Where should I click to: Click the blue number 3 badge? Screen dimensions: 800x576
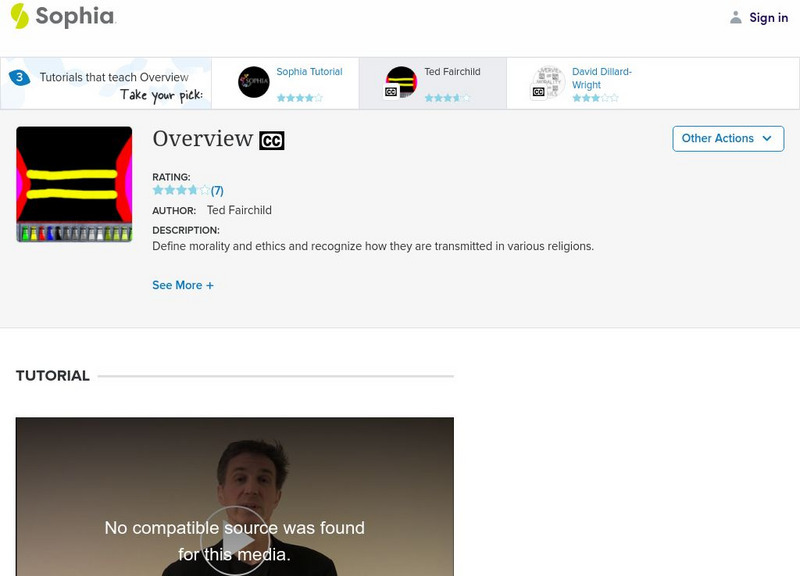click(19, 78)
